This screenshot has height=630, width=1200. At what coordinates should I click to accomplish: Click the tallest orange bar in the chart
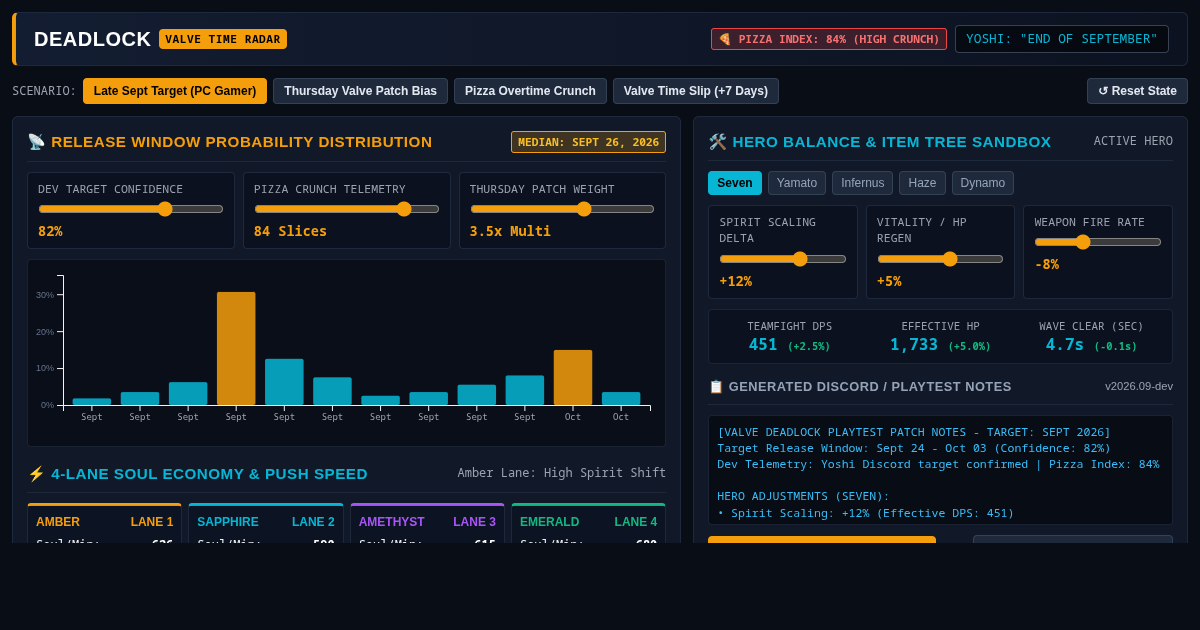tap(236, 348)
